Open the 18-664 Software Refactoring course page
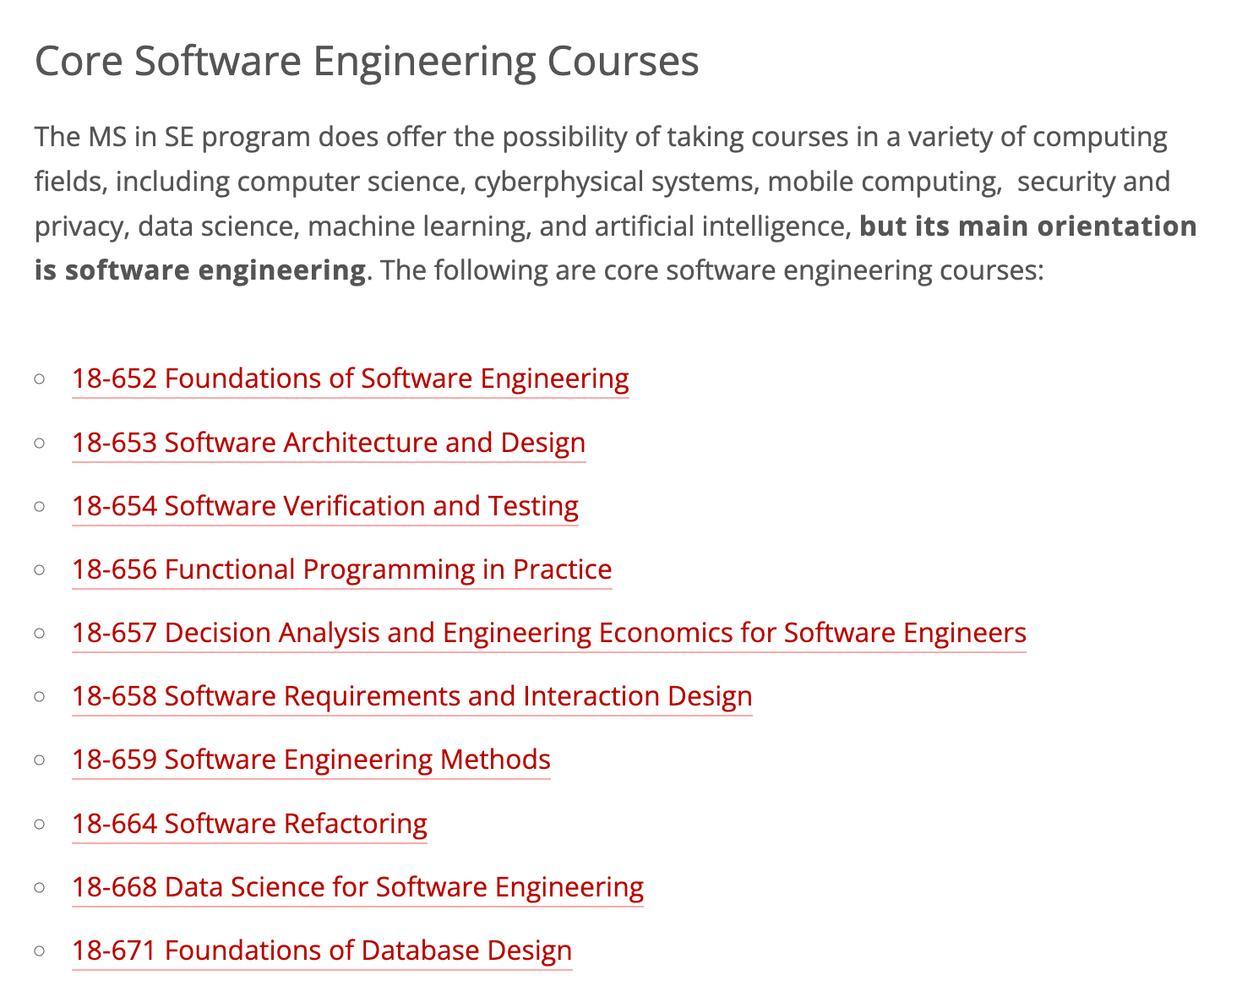This screenshot has height=997, width=1242. pyautogui.click(x=249, y=824)
